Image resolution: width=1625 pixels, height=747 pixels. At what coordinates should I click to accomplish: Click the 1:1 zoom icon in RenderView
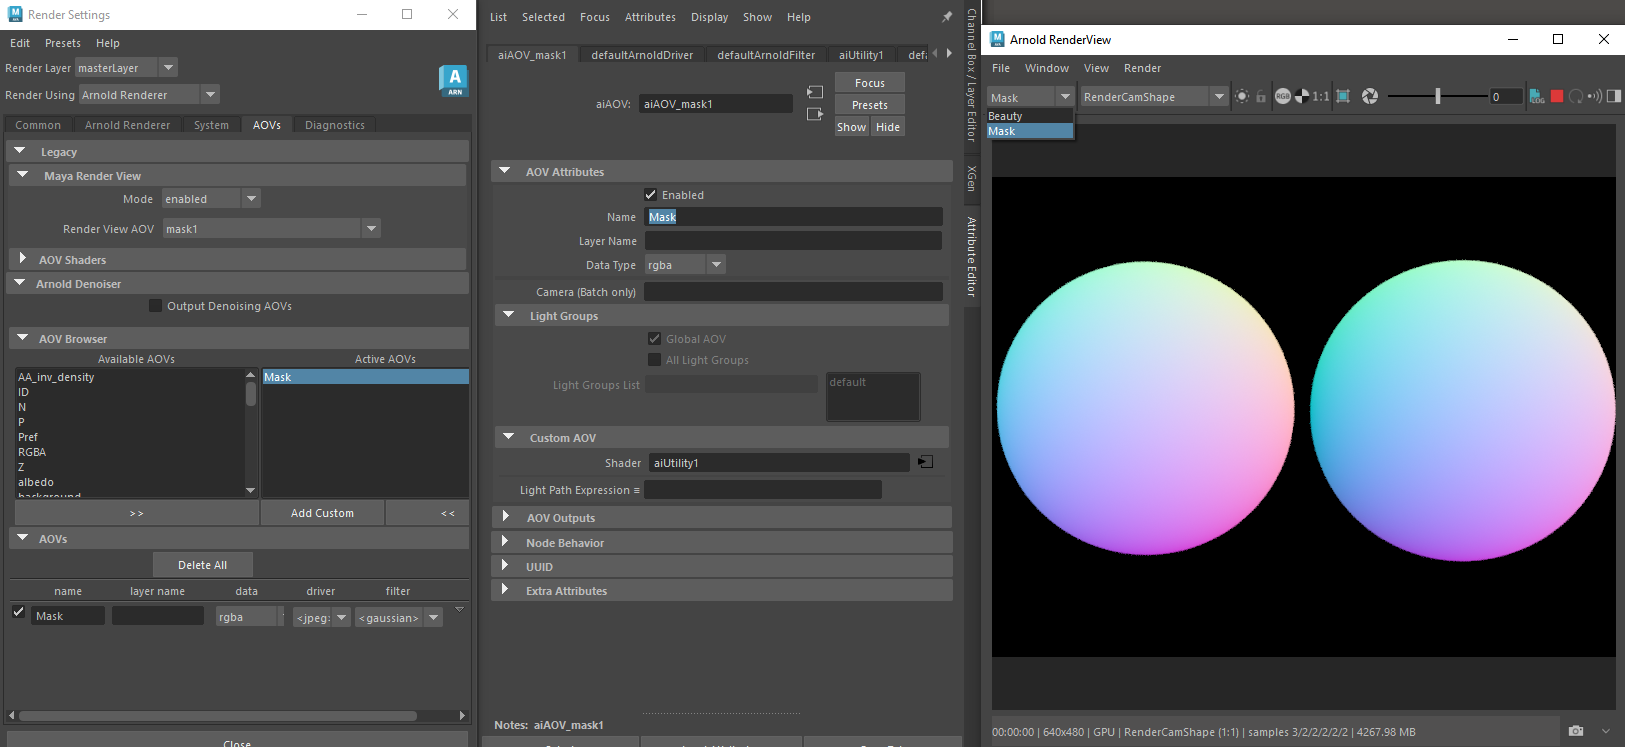[1321, 96]
